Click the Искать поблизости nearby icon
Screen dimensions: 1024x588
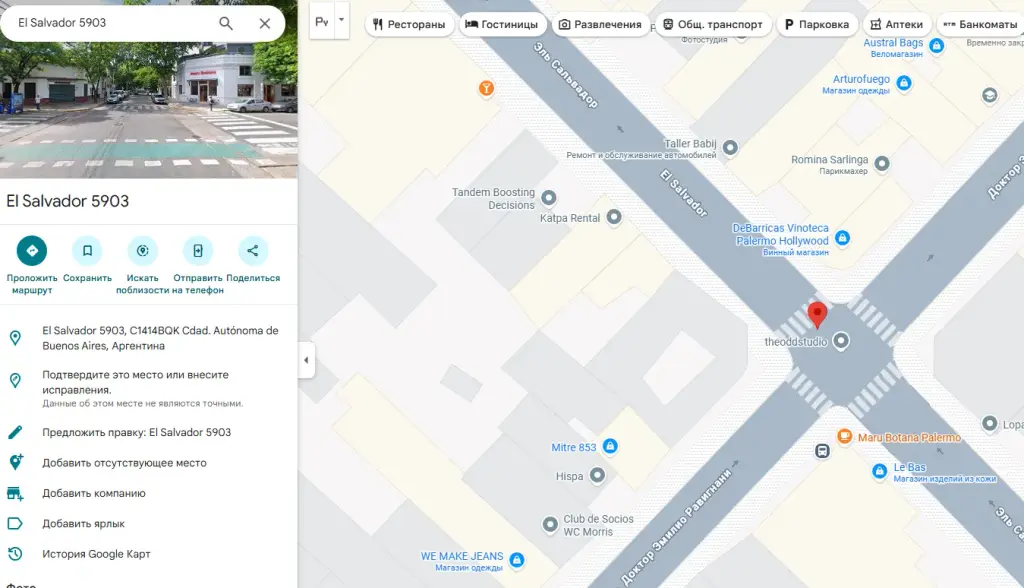(x=142, y=251)
